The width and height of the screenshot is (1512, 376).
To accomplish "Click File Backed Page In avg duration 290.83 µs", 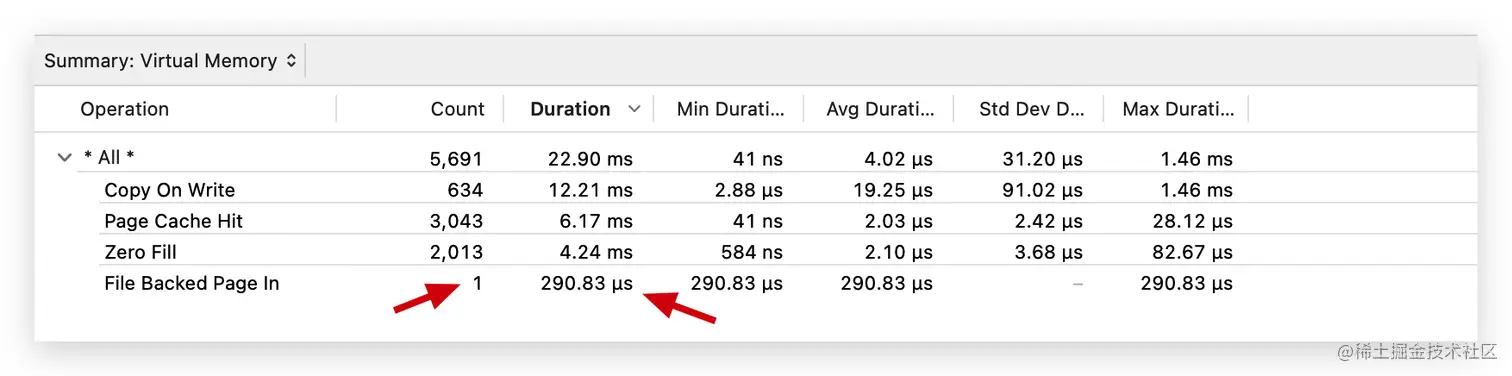I will [887, 283].
